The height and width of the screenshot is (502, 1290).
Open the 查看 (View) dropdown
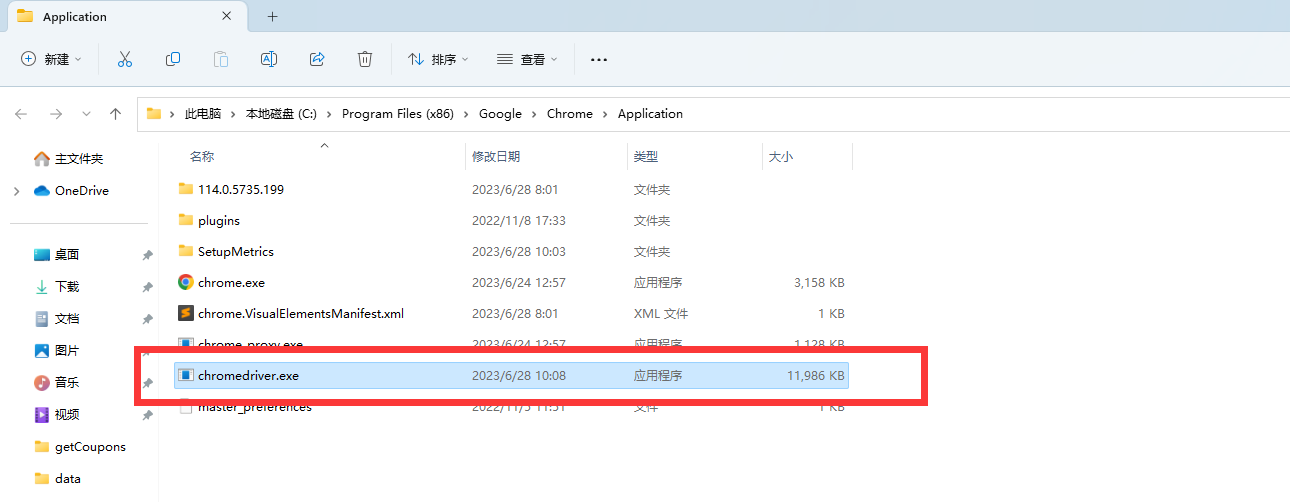(x=527, y=60)
